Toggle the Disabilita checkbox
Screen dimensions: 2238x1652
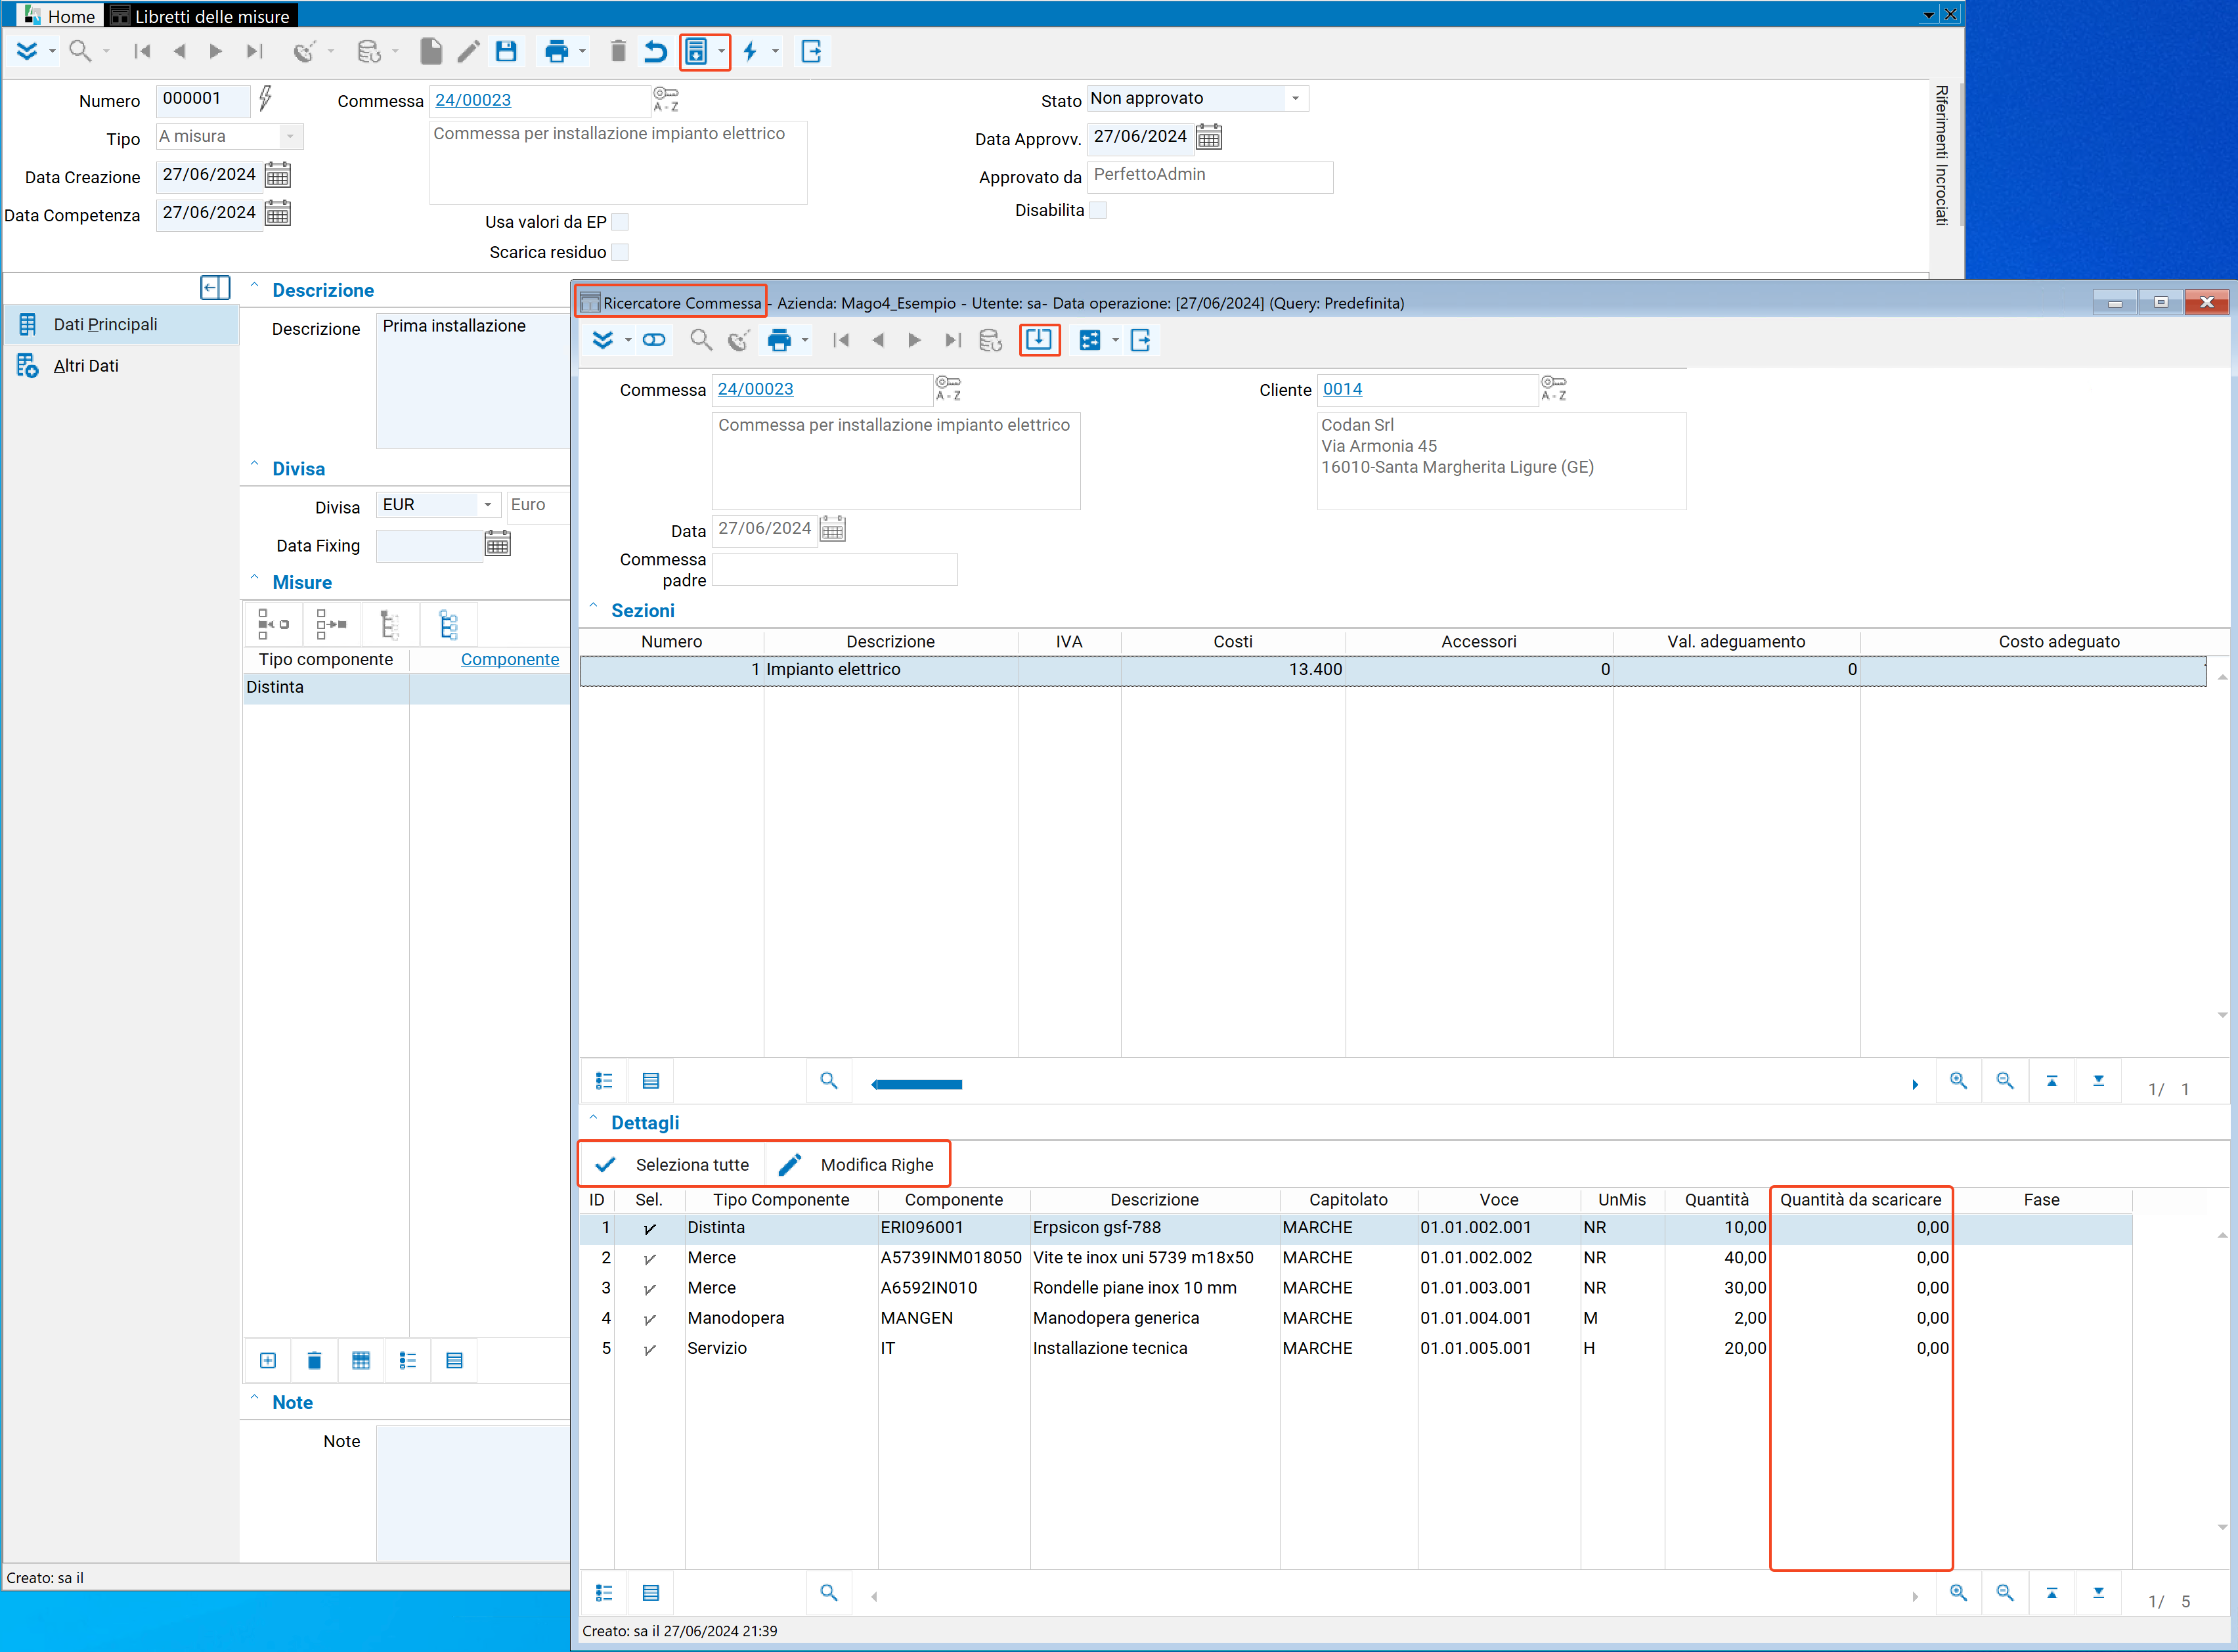[1098, 210]
